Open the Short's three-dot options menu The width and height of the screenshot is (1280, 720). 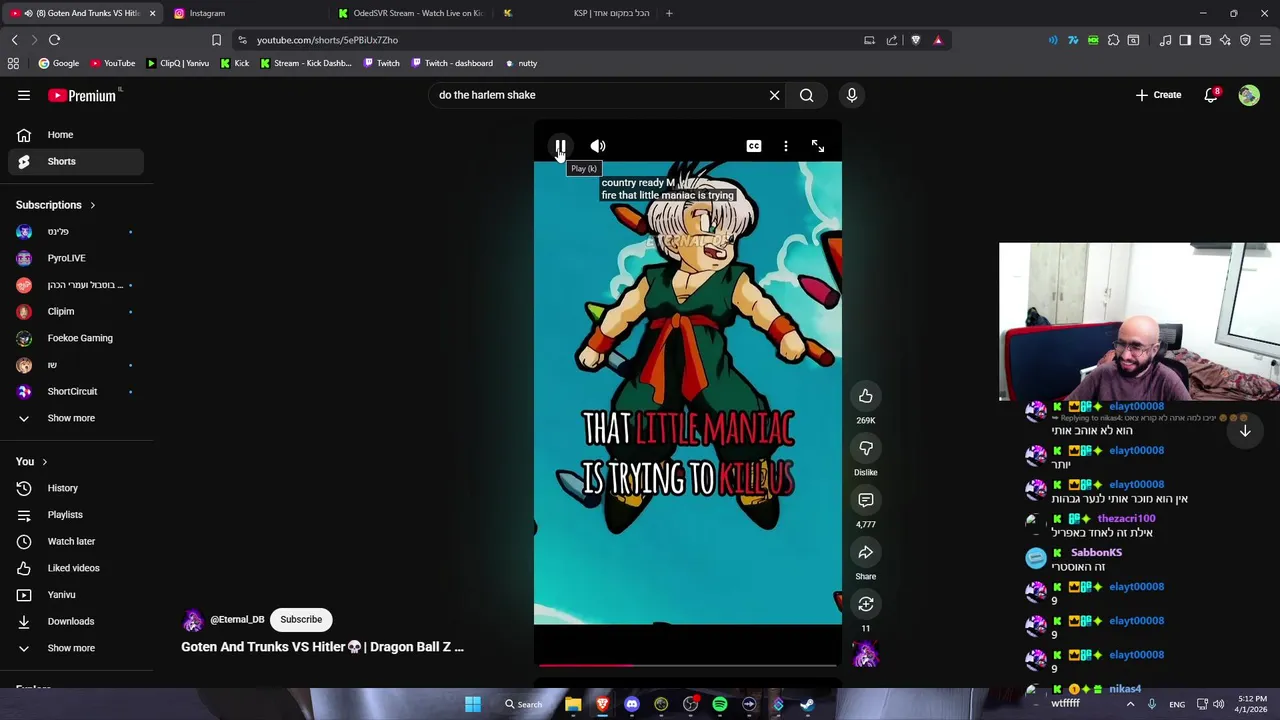[786, 146]
